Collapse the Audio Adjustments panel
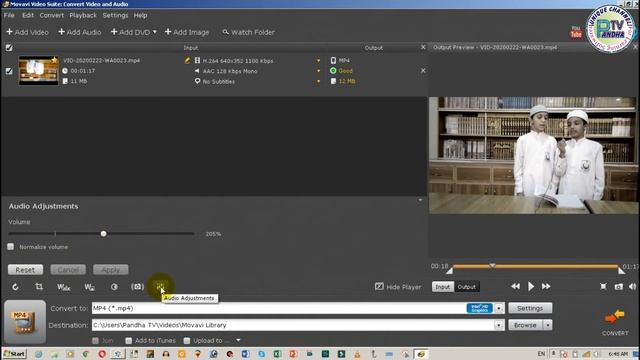This screenshot has height=360, width=640. coord(420,200)
